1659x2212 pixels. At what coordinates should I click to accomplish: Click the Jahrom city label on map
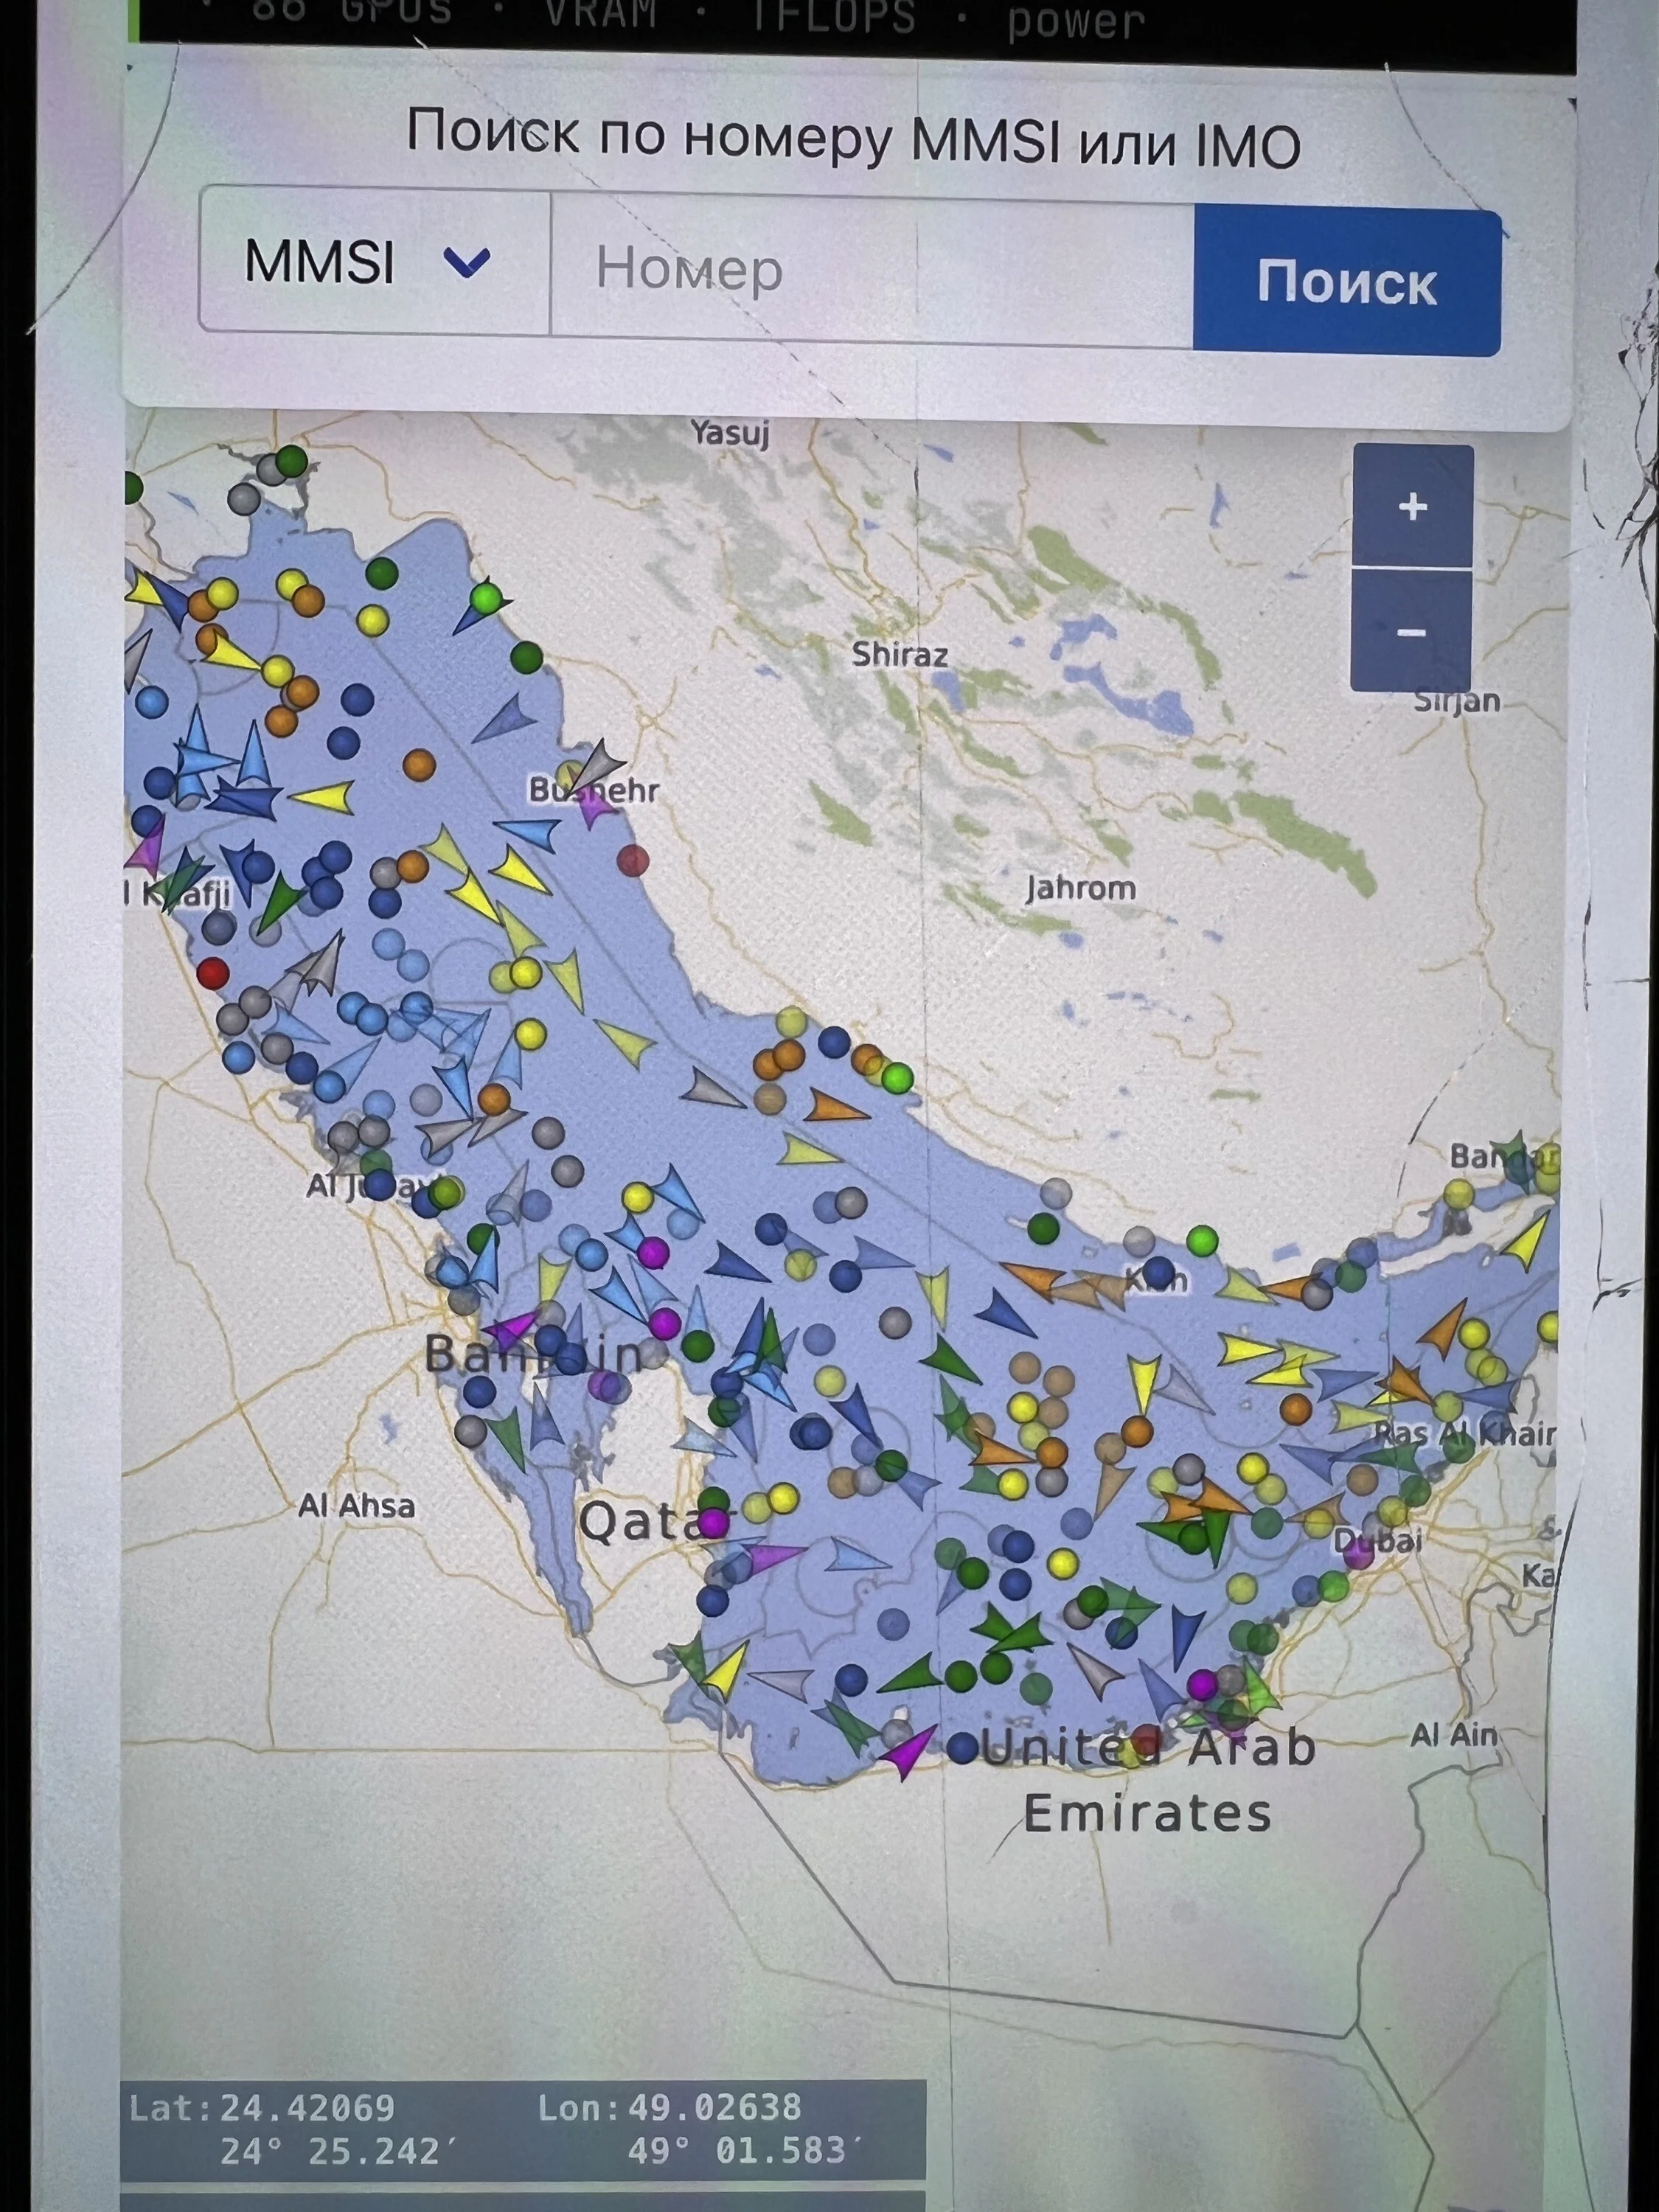[1081, 888]
